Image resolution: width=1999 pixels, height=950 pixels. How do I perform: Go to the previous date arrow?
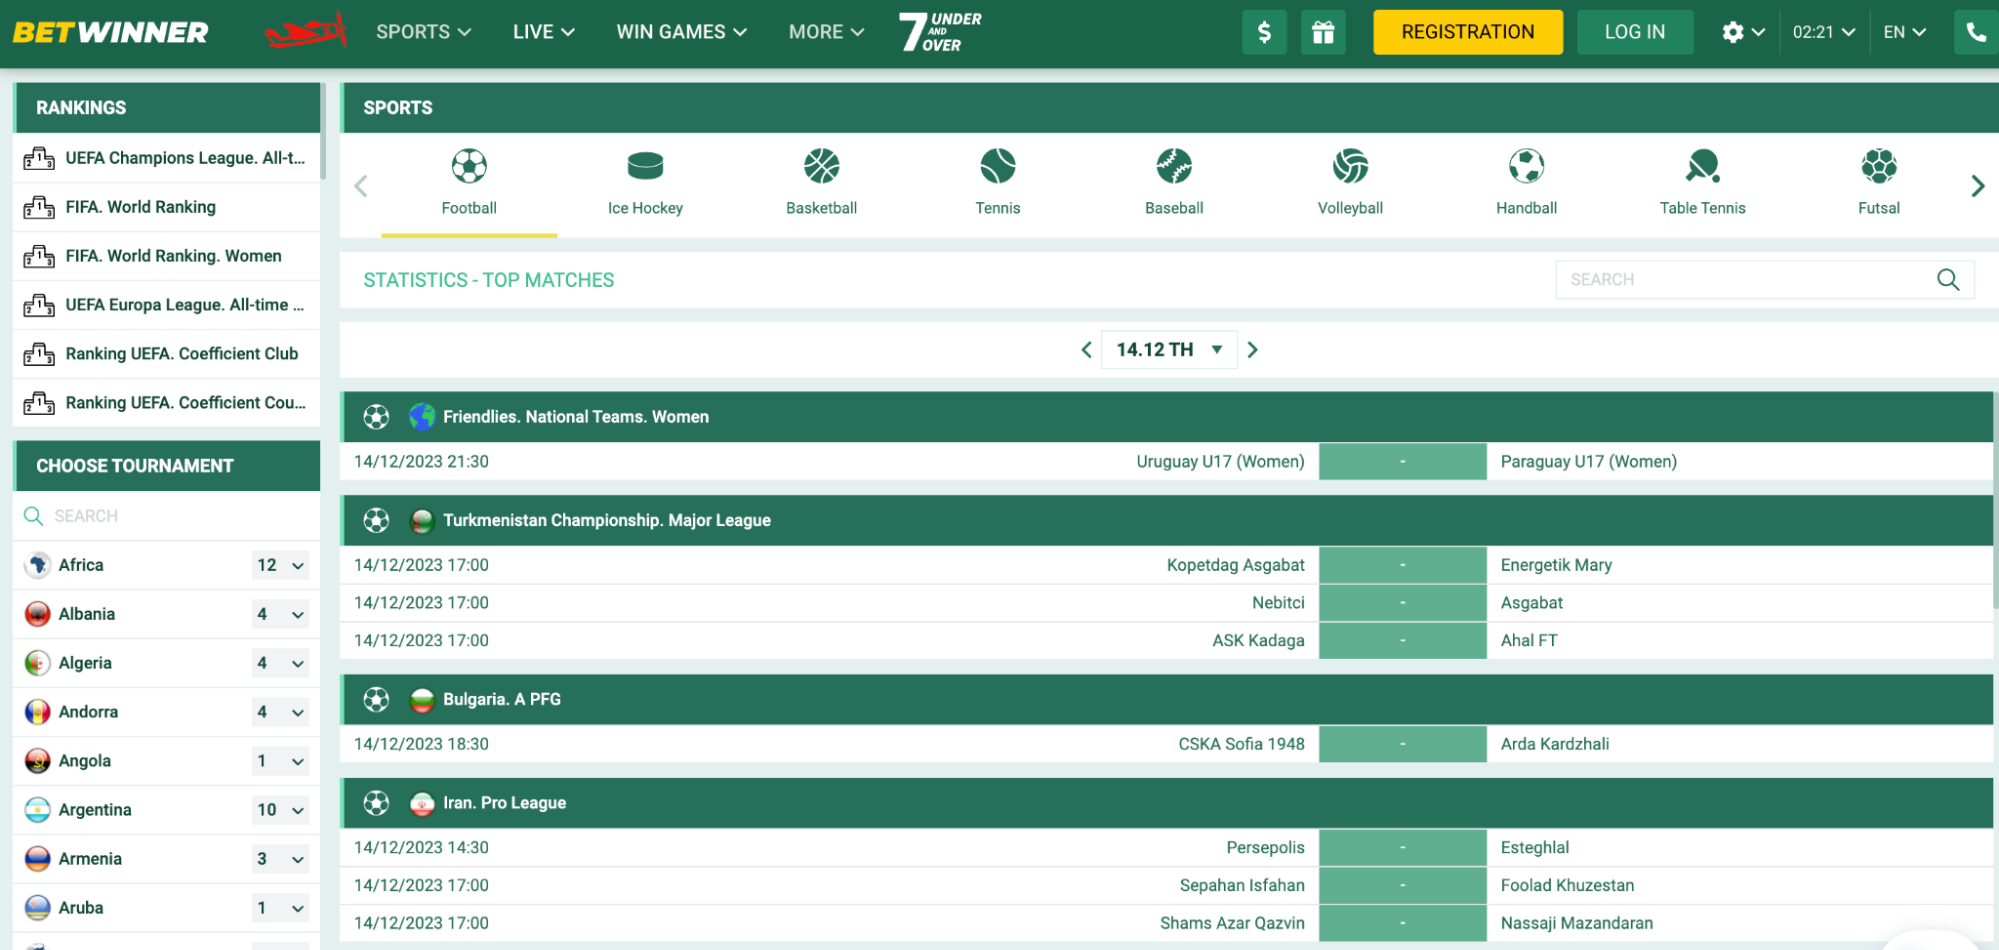1086,350
